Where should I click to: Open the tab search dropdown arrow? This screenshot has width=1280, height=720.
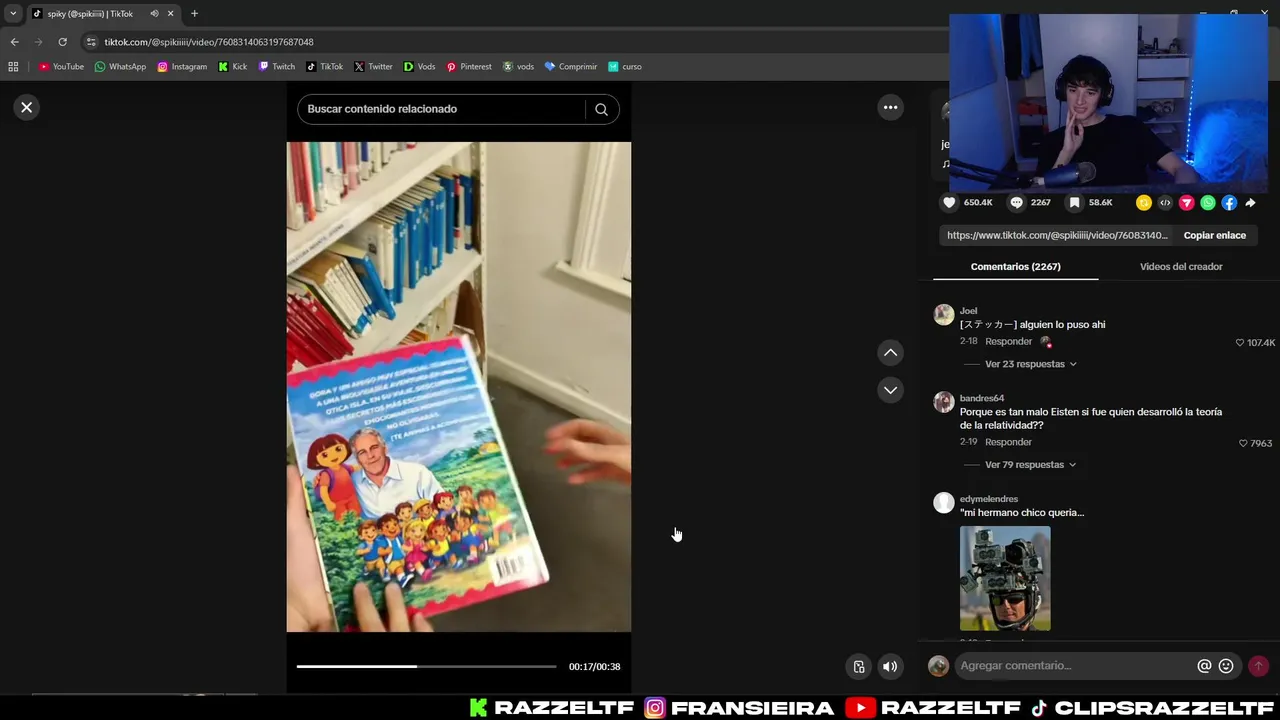(x=13, y=14)
